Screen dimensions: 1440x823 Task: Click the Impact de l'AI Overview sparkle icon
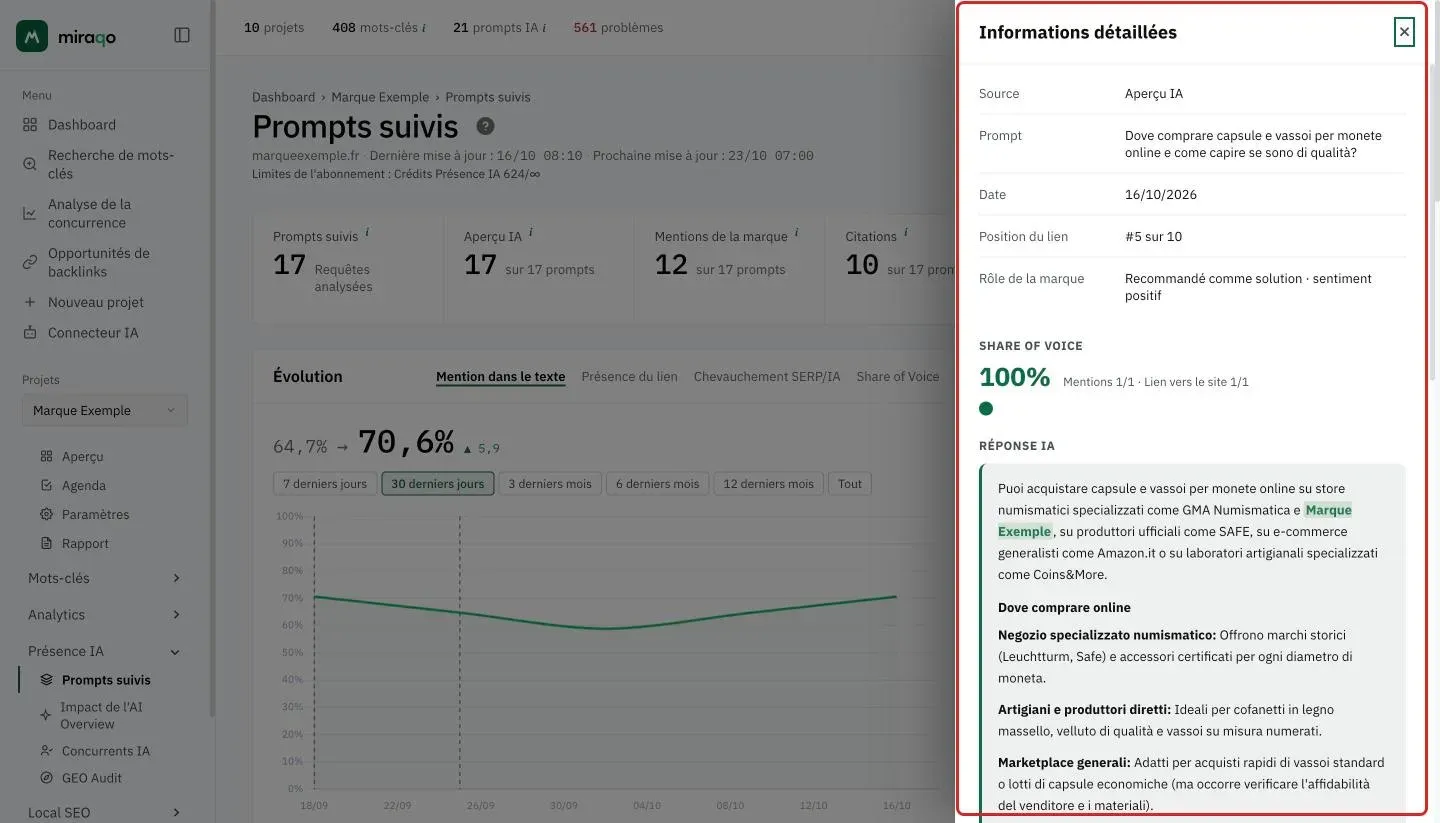[45, 715]
